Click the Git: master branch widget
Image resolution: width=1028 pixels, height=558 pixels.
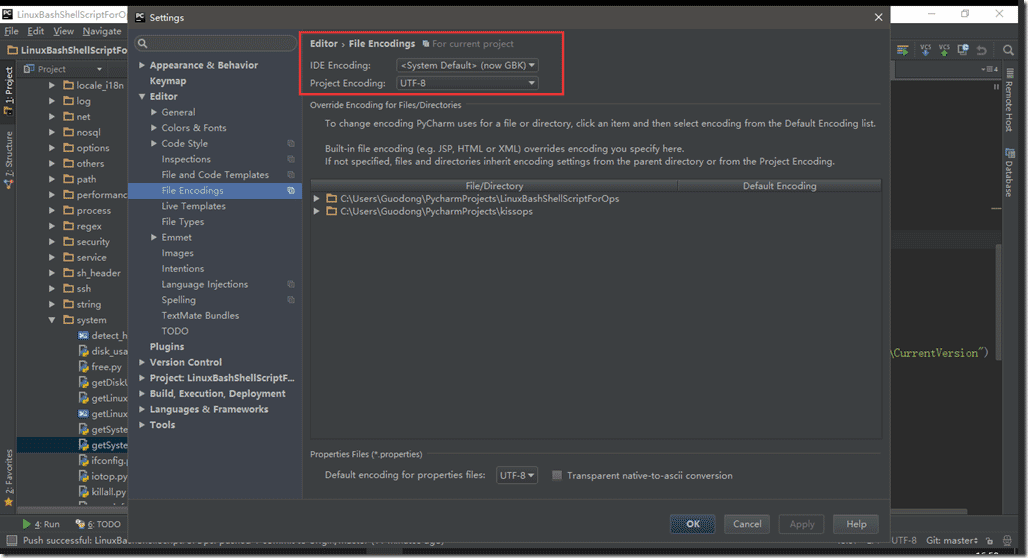tap(952, 540)
